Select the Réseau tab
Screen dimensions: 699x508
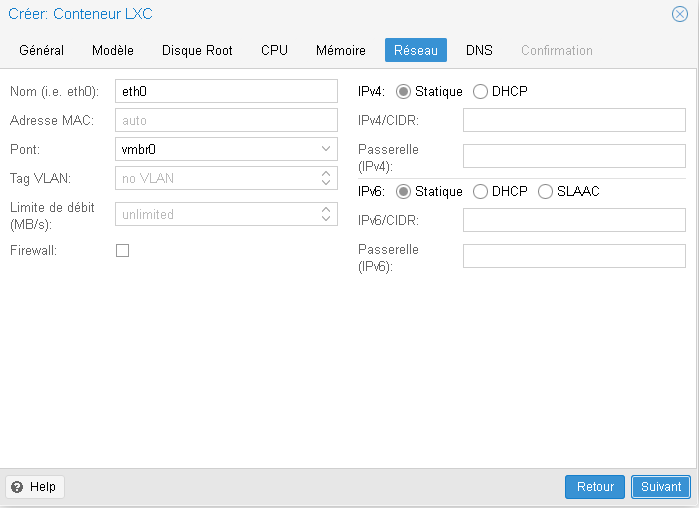click(416, 50)
